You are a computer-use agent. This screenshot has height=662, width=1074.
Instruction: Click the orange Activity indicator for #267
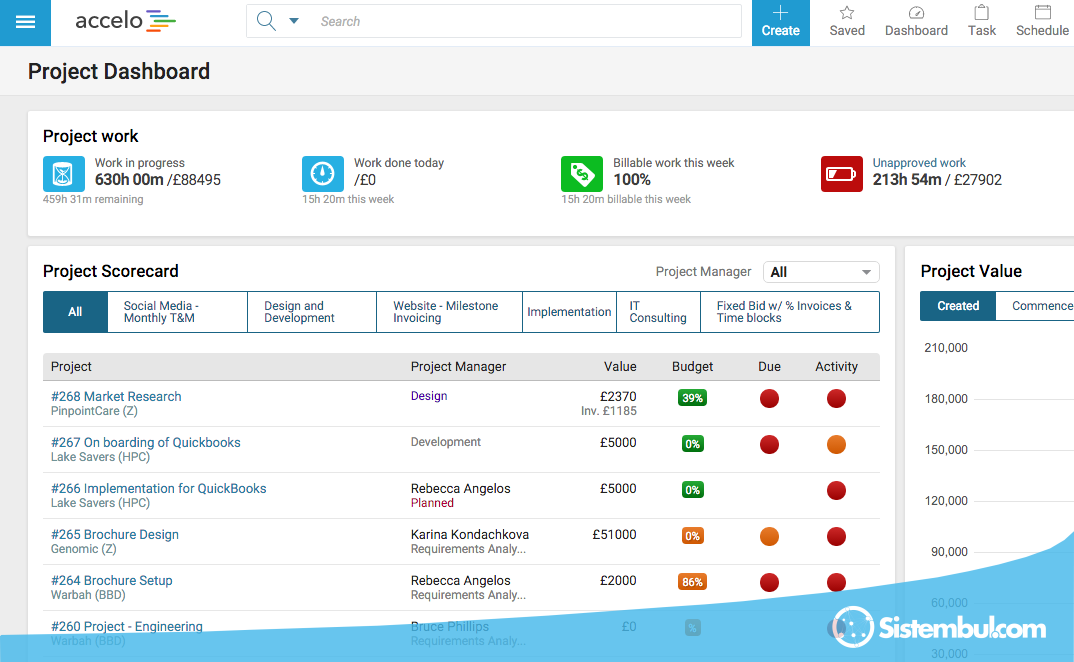pos(836,445)
